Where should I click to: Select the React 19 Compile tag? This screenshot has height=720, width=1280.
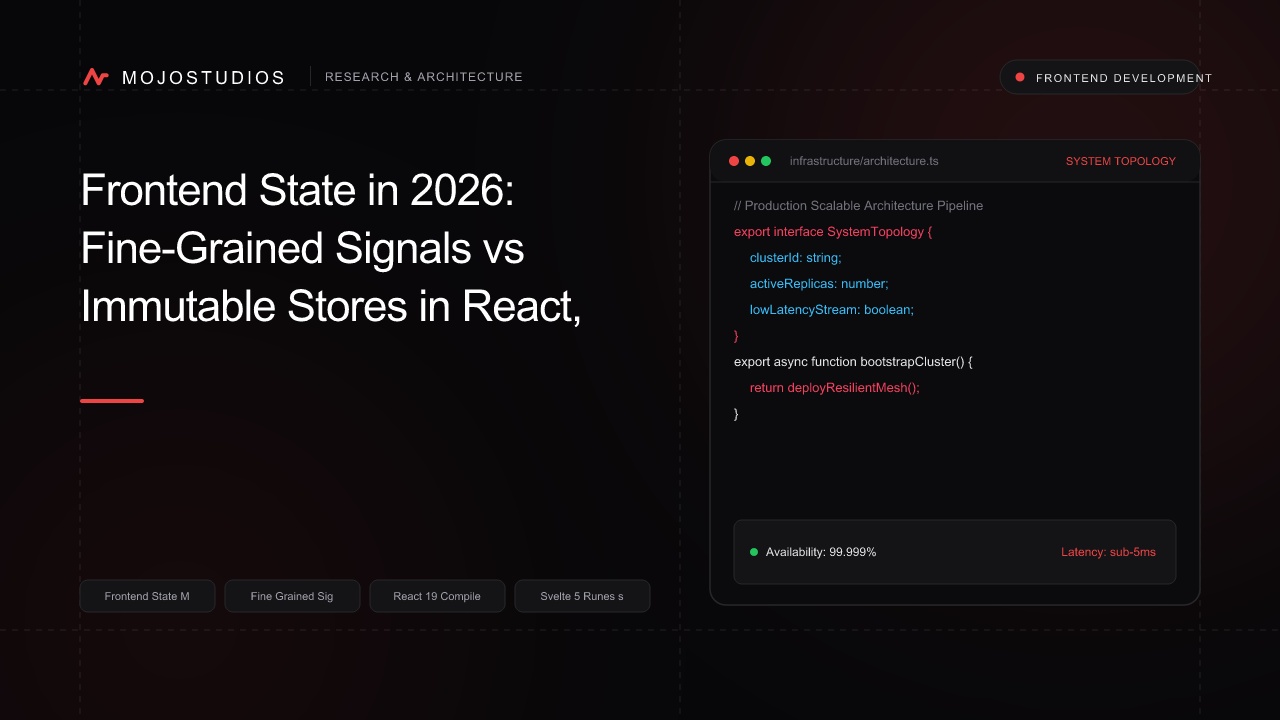coord(437,596)
